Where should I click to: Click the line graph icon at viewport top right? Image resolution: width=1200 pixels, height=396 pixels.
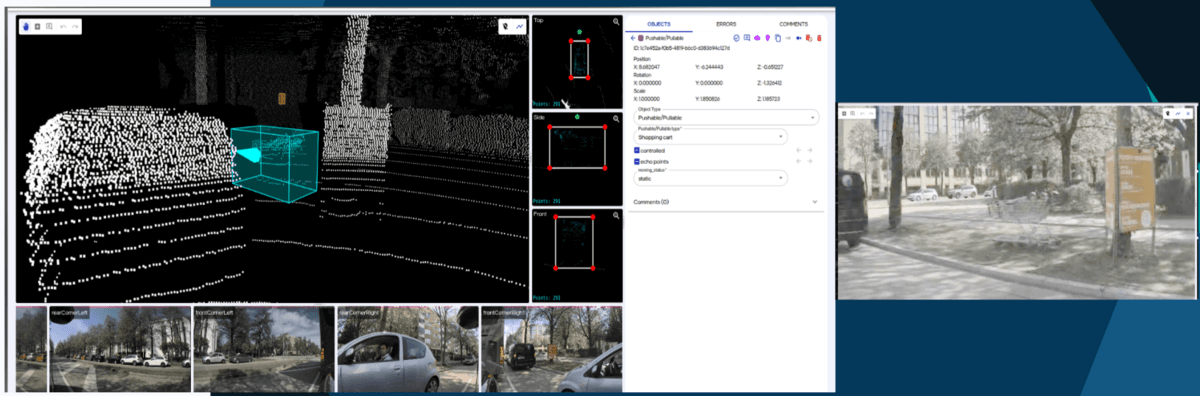520,26
